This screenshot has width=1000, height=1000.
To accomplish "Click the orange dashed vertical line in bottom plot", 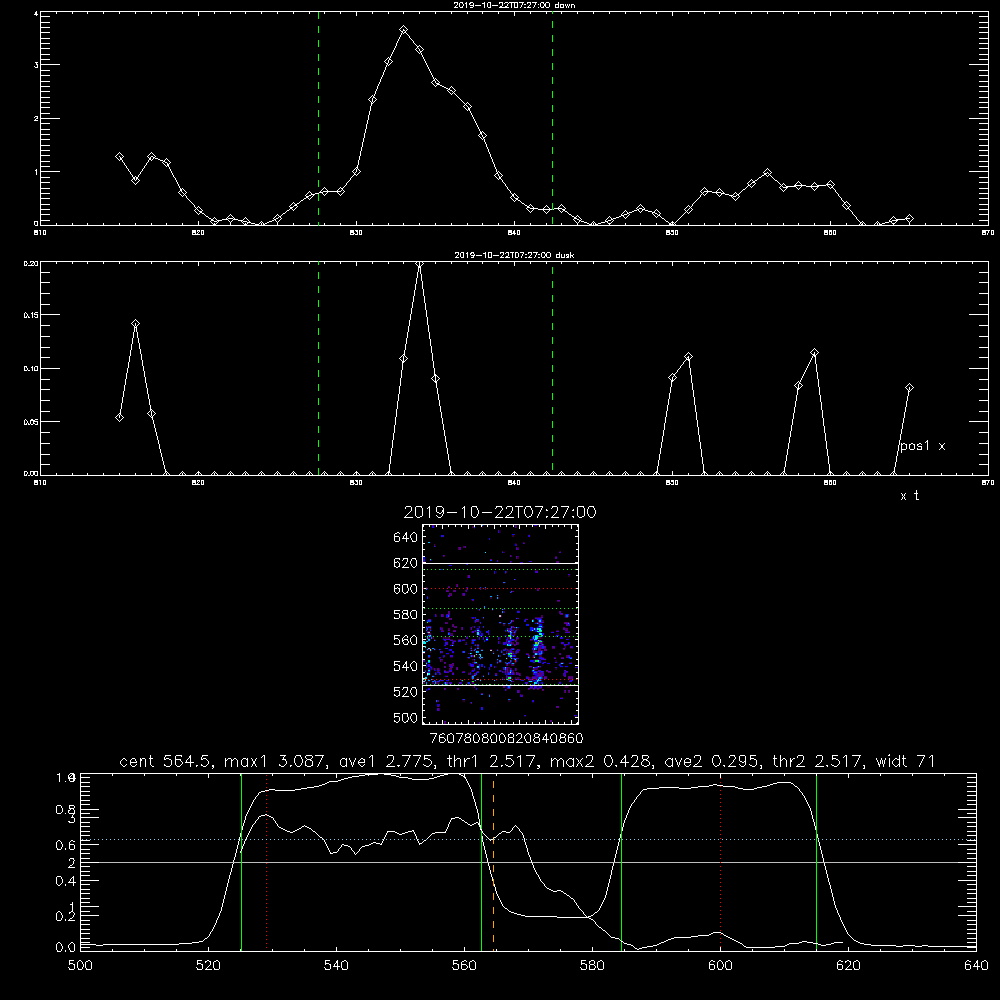I will tap(493, 862).
